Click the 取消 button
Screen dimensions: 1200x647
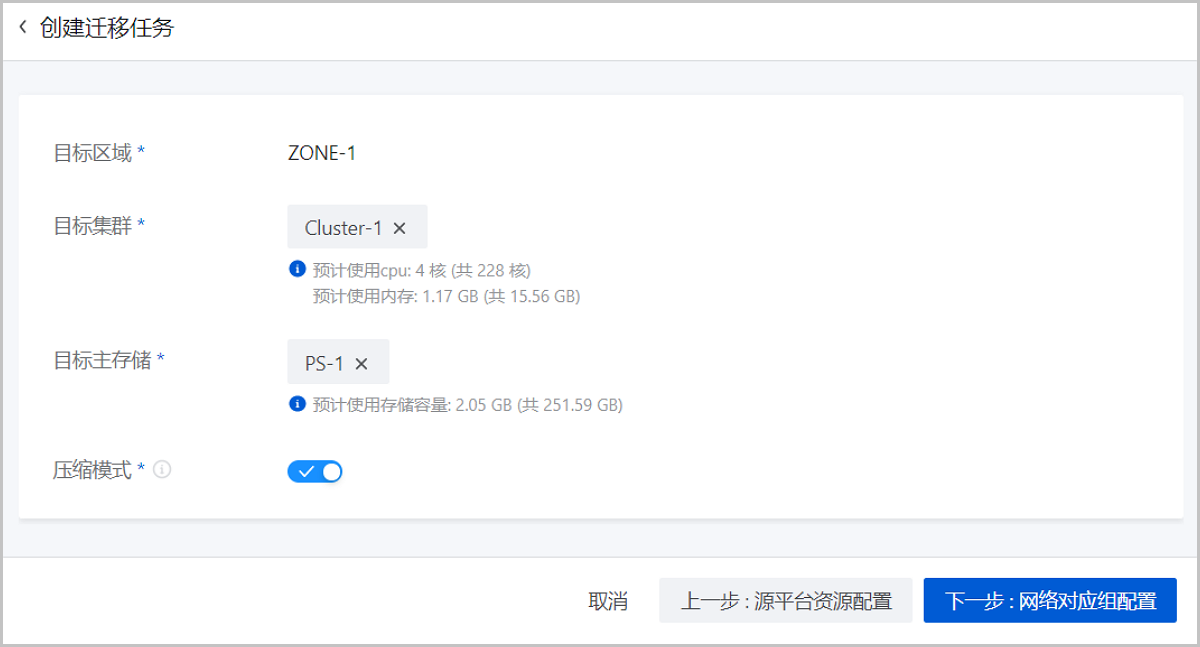click(608, 601)
